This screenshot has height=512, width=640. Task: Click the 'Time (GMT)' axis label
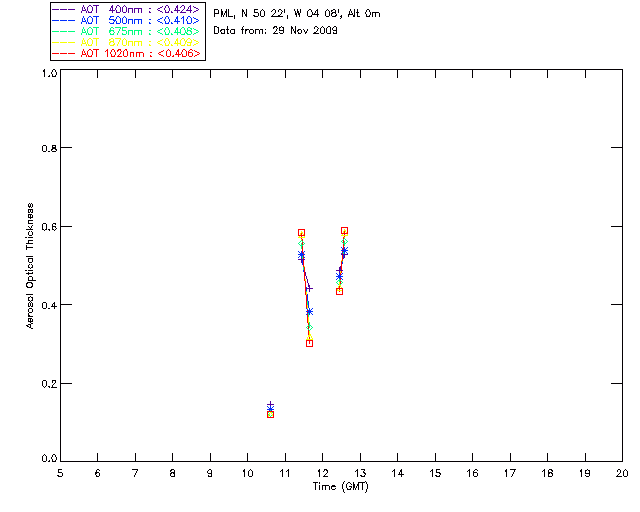coord(340,487)
